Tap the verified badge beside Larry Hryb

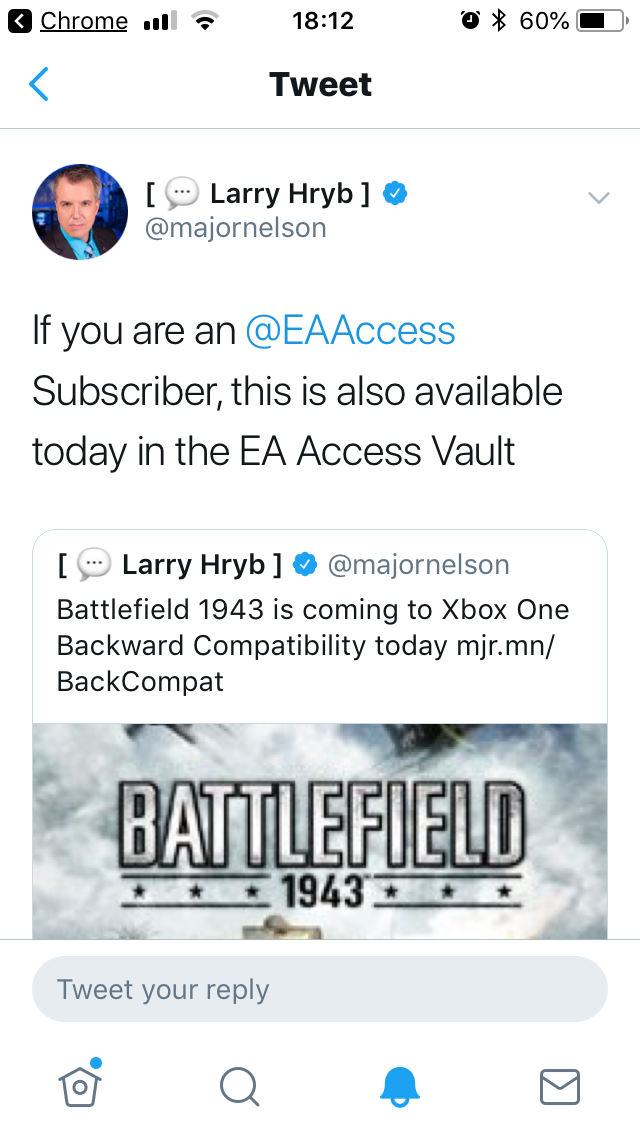pos(396,193)
